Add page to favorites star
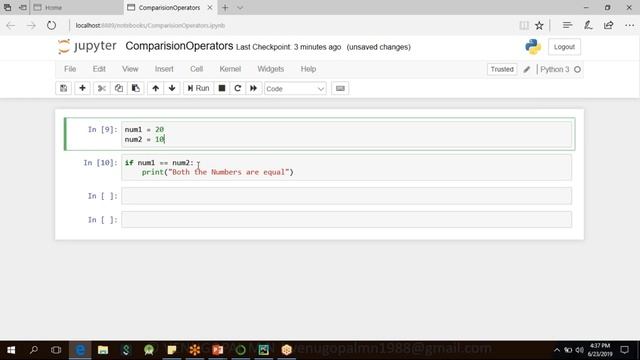The width and height of the screenshot is (640, 360). pos(539,25)
